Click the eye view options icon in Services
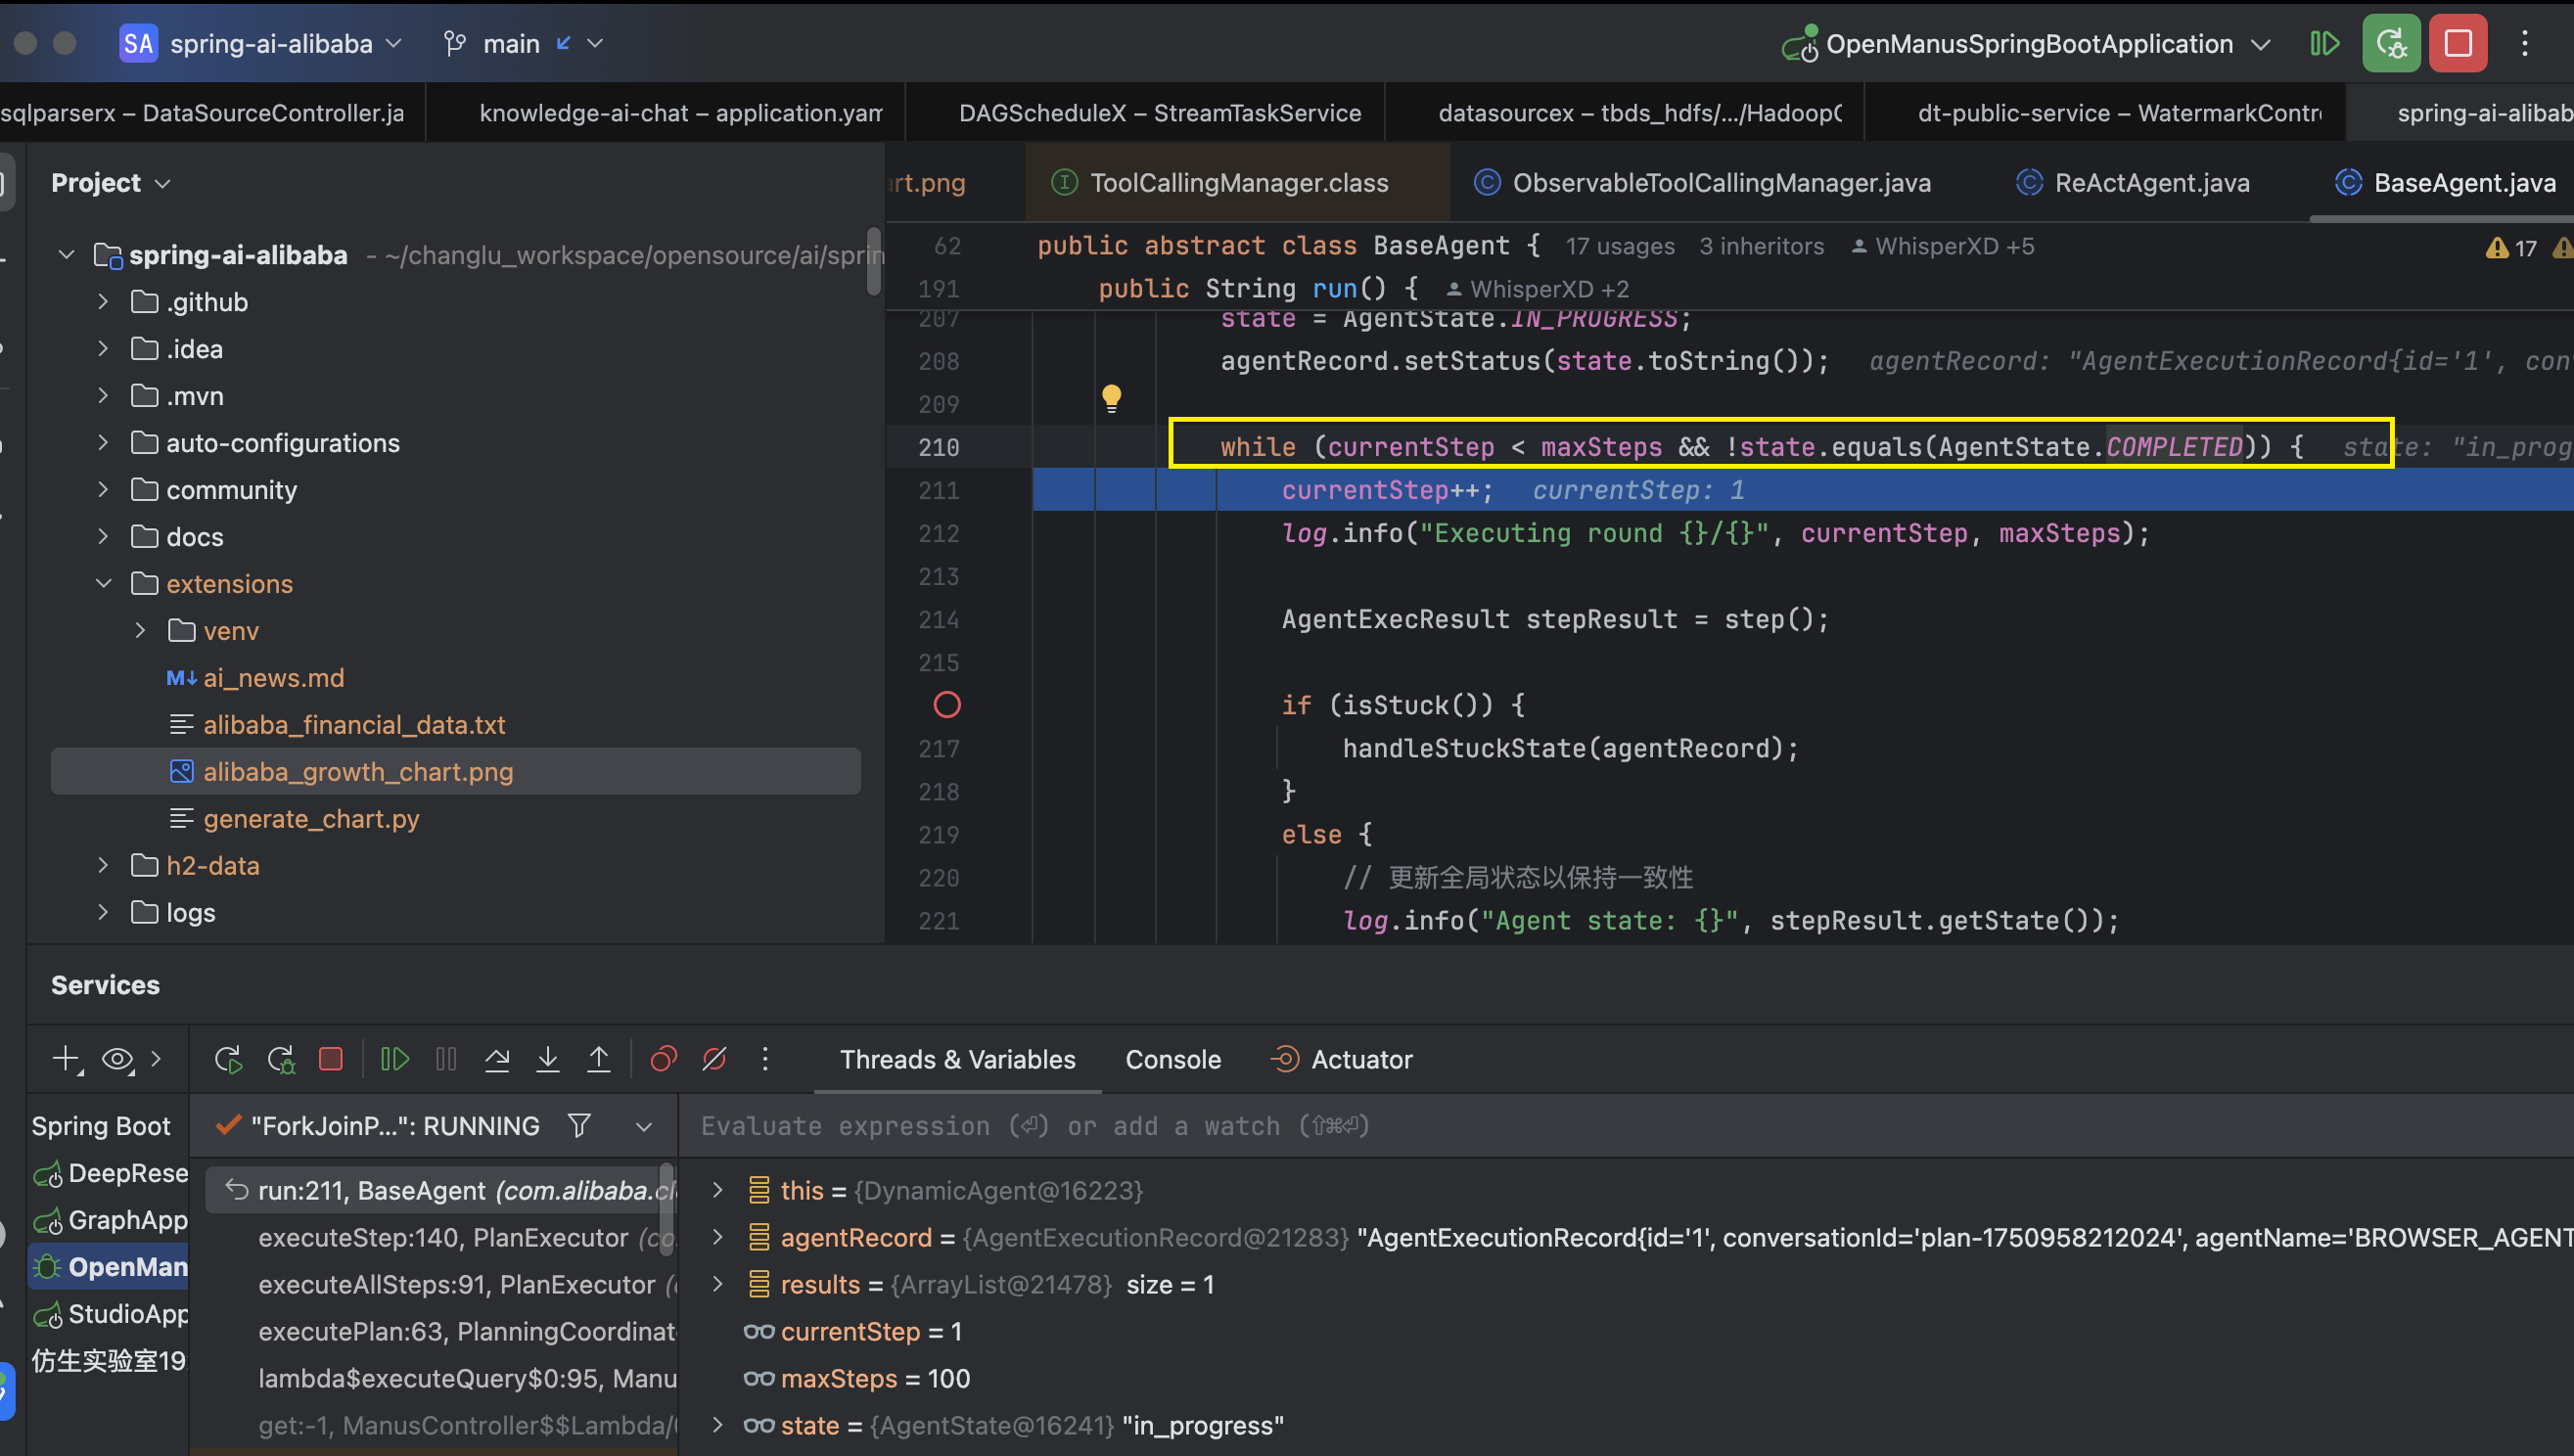Screen dimensions: 2574x1456 (x=118, y=1059)
